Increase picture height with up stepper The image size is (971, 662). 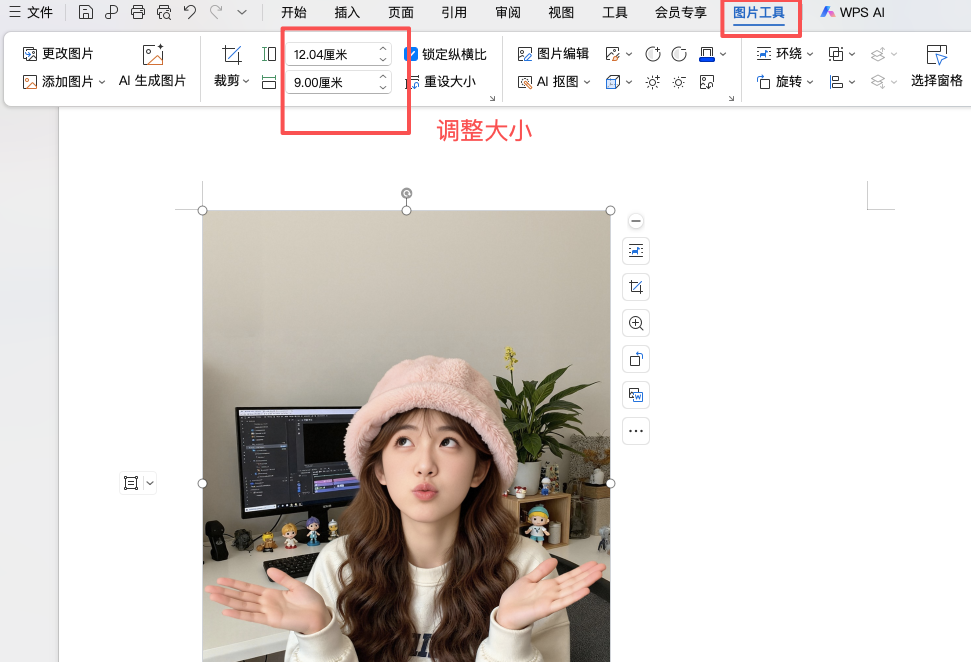coord(383,49)
